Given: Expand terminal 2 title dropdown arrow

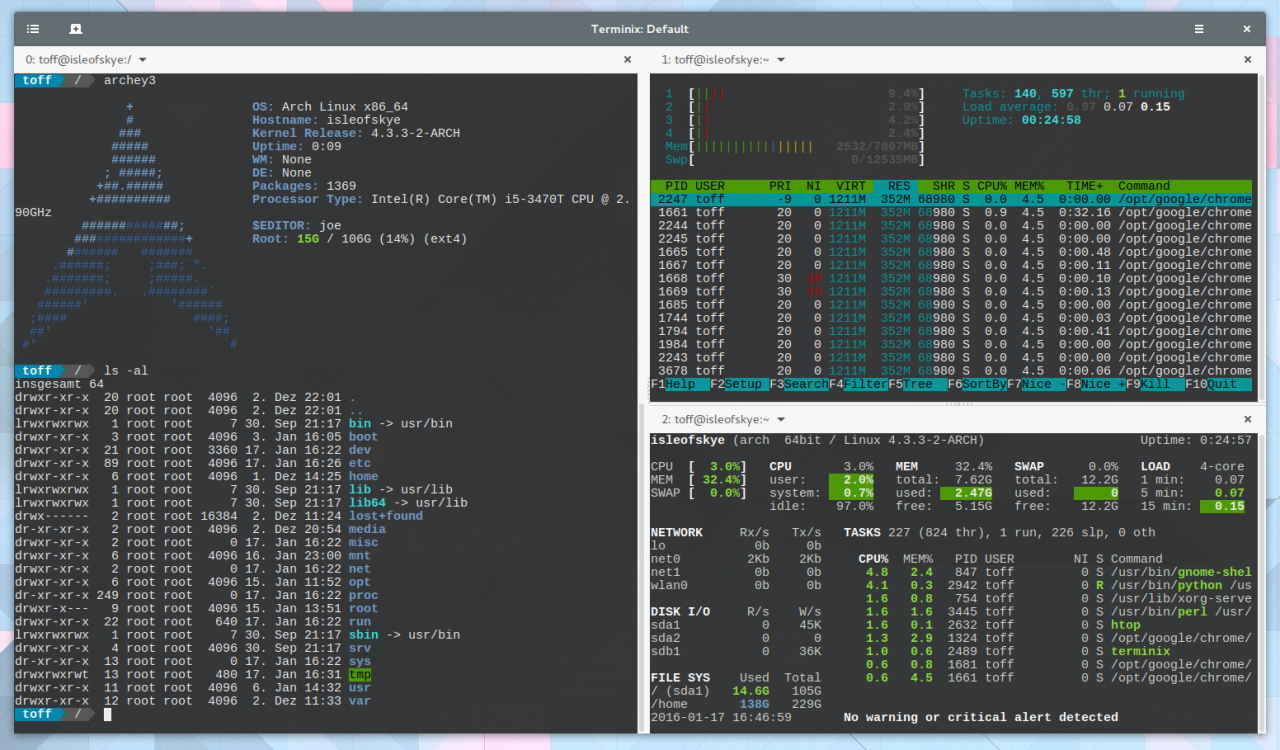Looking at the screenshot, I should point(779,420).
